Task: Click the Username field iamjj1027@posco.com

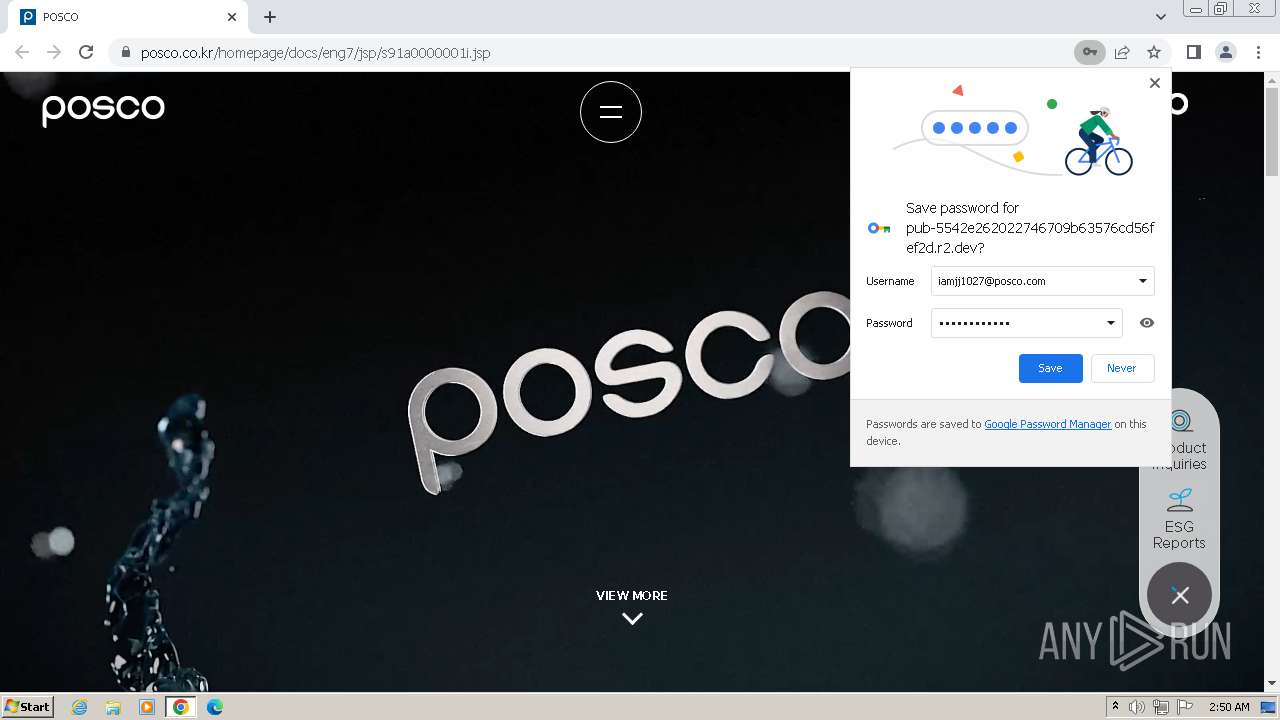Action: point(1043,281)
